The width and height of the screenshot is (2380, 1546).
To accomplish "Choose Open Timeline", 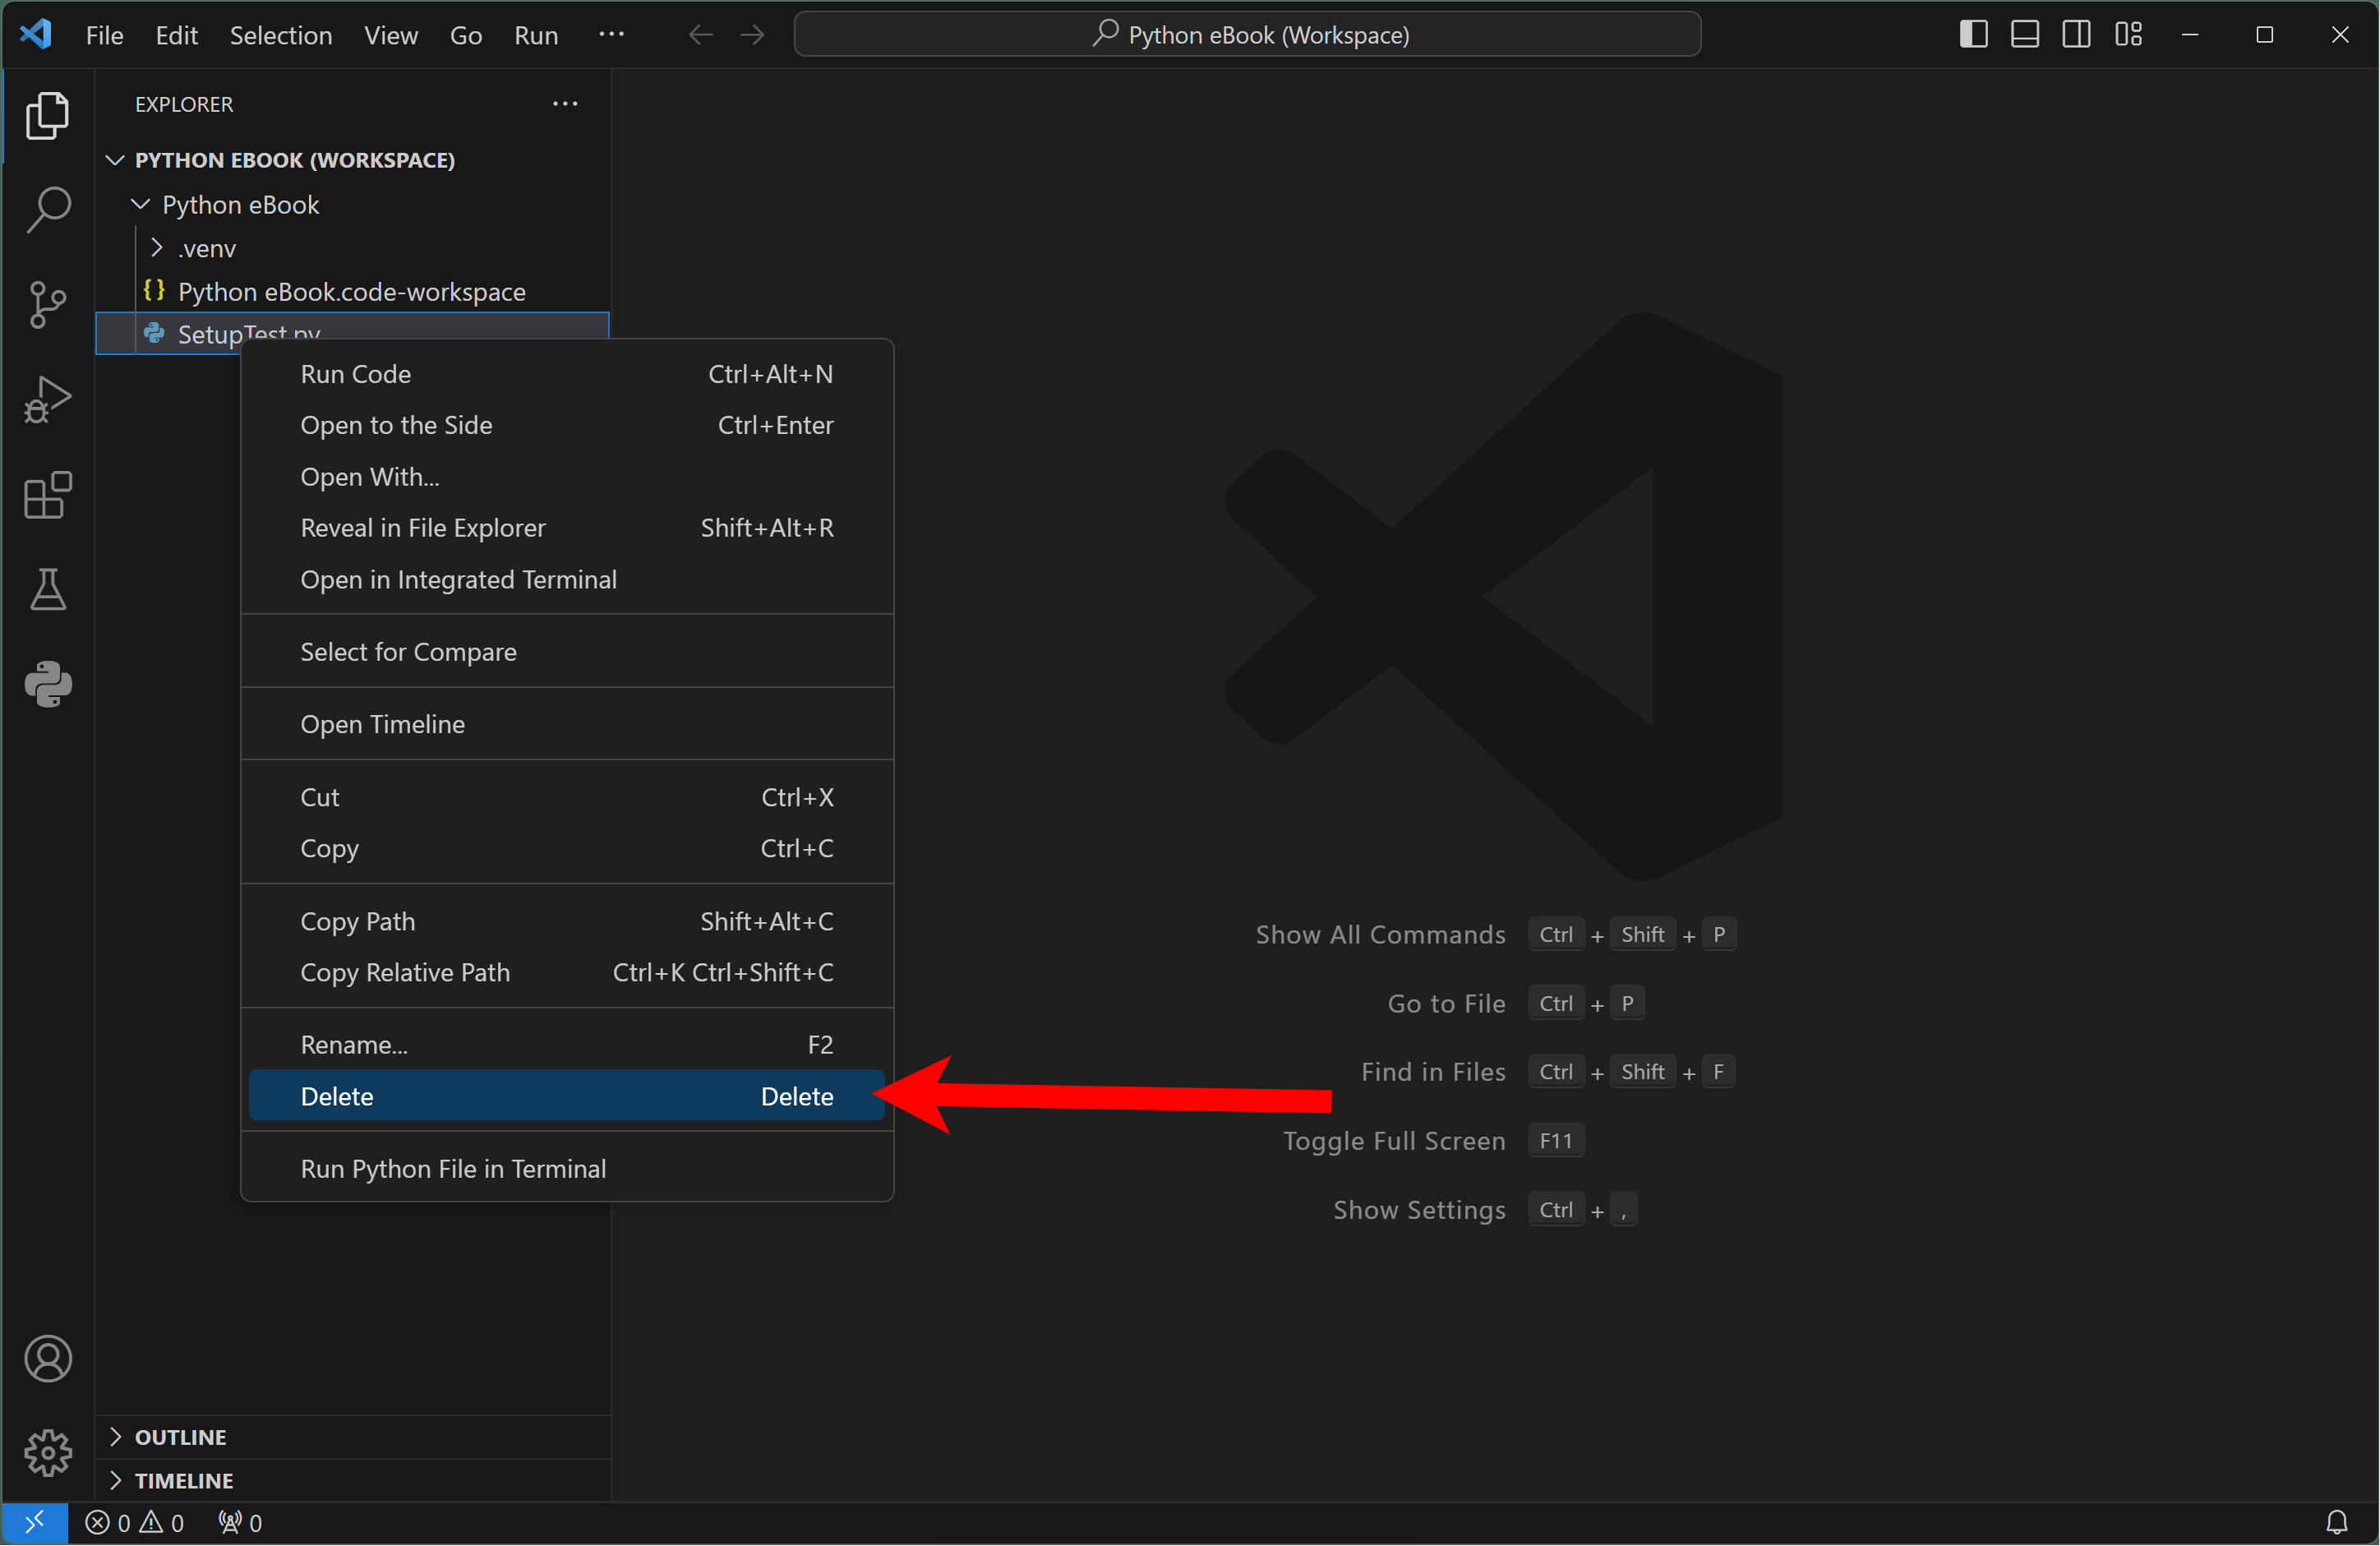I will tap(567, 724).
